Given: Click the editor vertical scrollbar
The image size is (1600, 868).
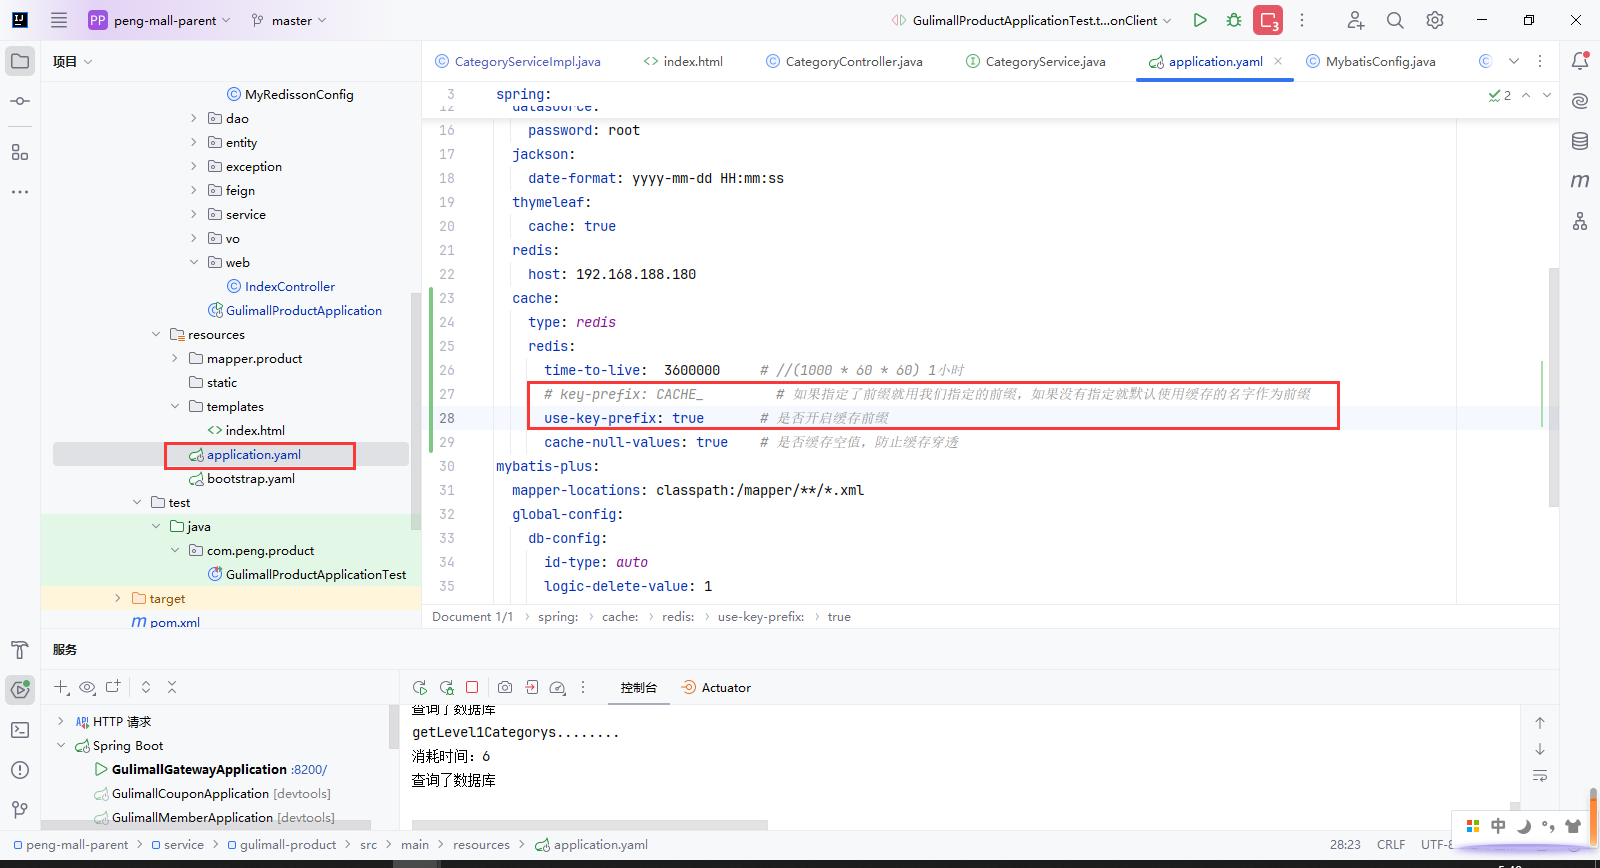Looking at the screenshot, I should pos(1553,387).
